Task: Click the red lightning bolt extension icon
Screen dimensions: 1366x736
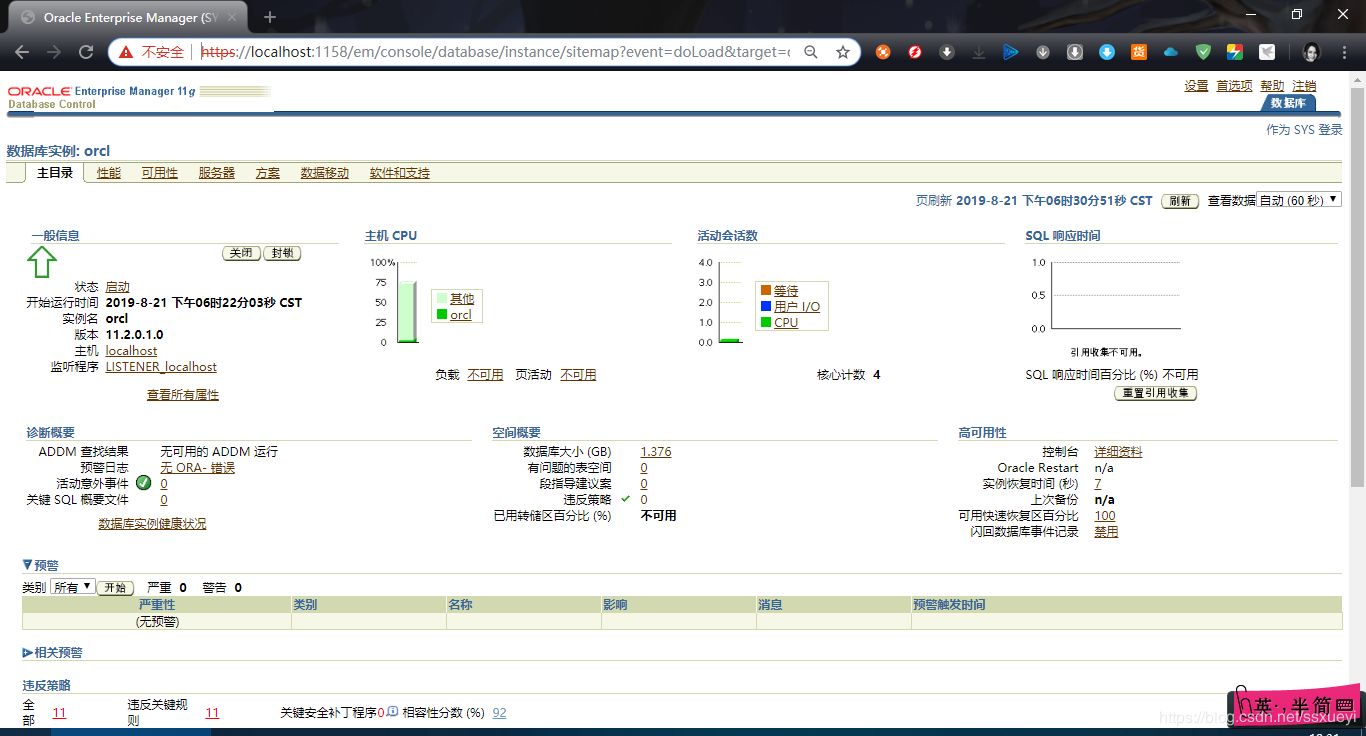Action: 915,52
